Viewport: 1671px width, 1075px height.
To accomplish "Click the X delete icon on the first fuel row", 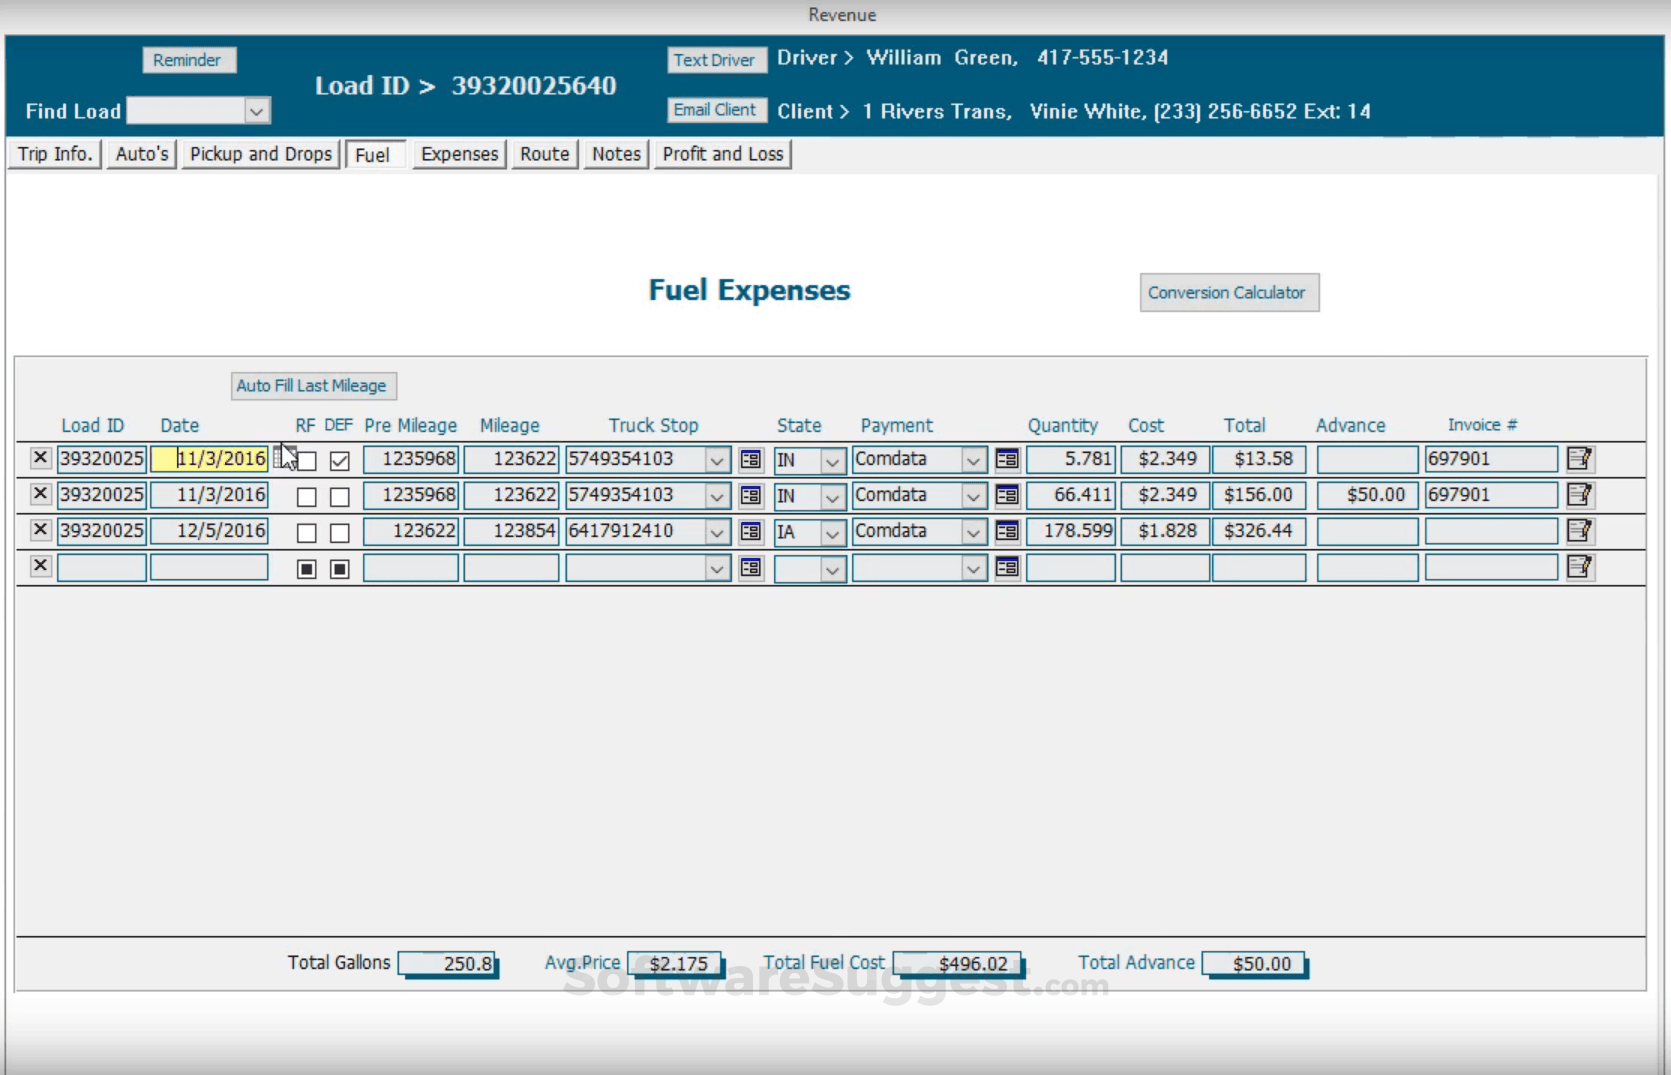I will 40,458.
